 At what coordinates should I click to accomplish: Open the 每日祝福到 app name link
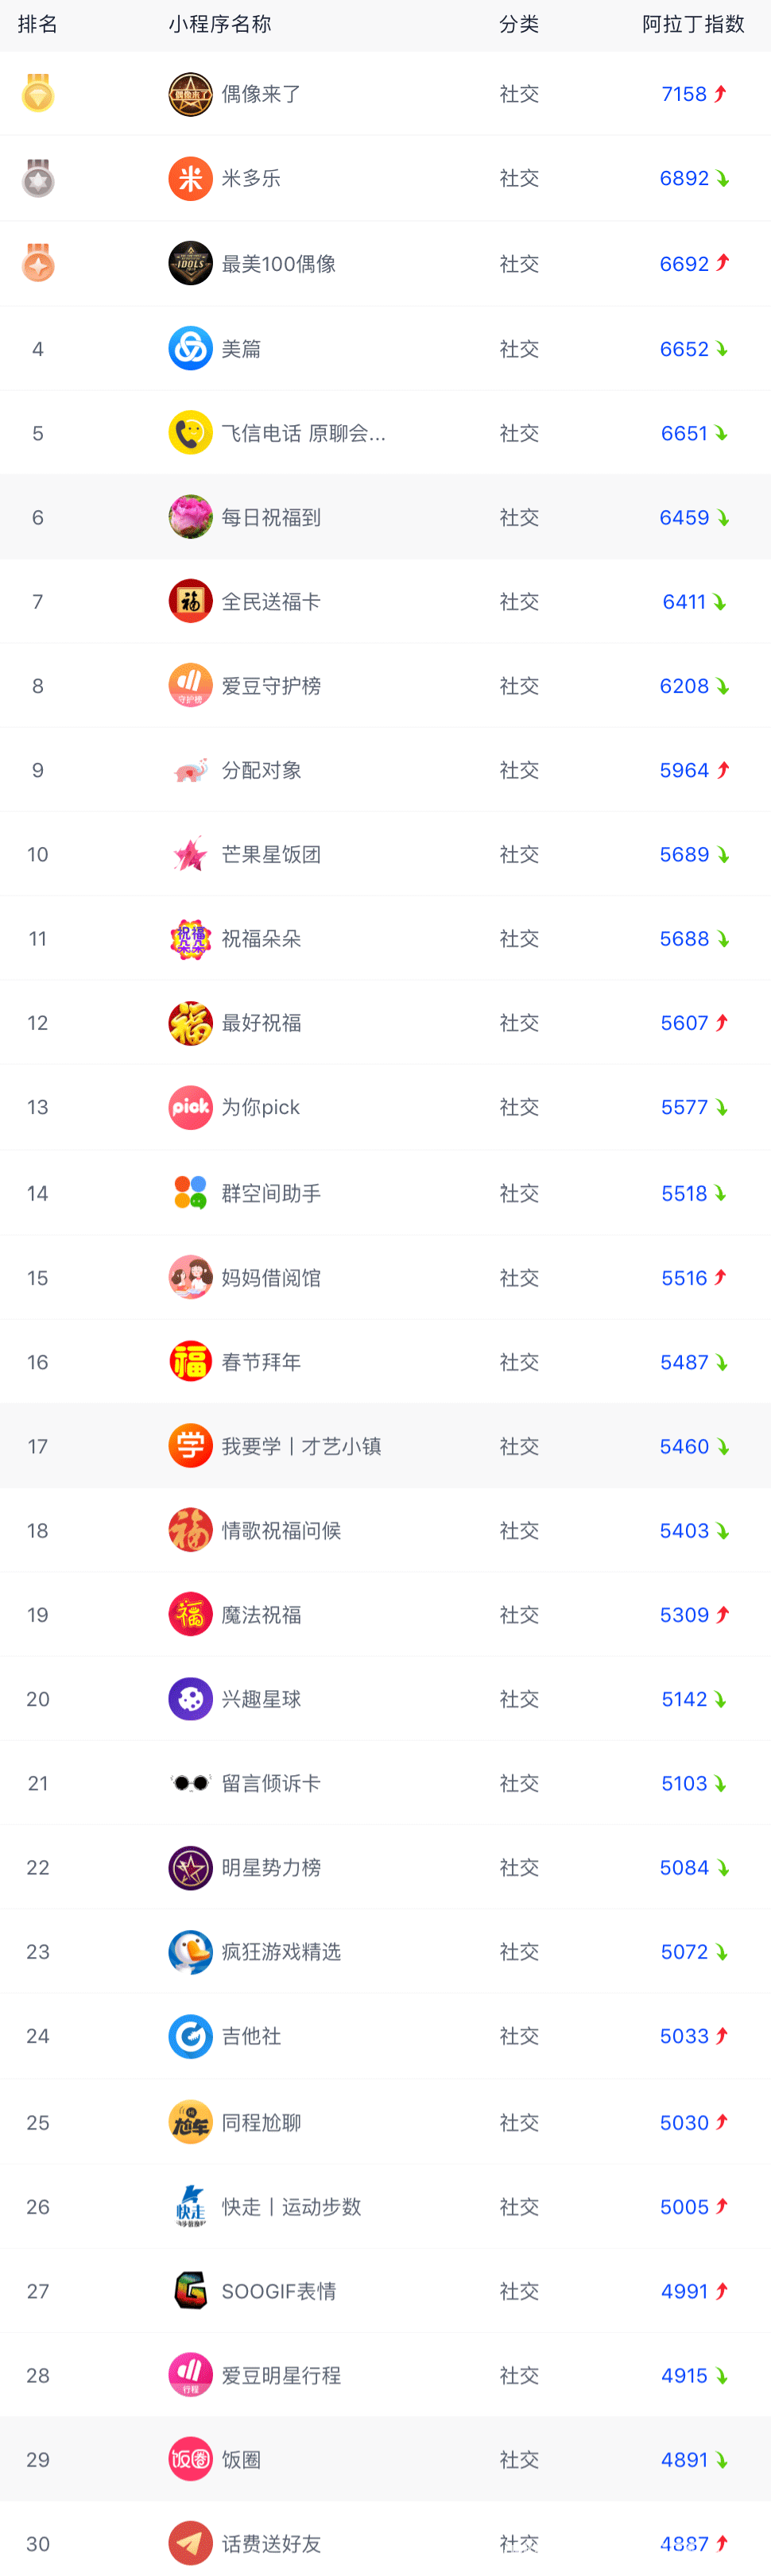(x=271, y=517)
